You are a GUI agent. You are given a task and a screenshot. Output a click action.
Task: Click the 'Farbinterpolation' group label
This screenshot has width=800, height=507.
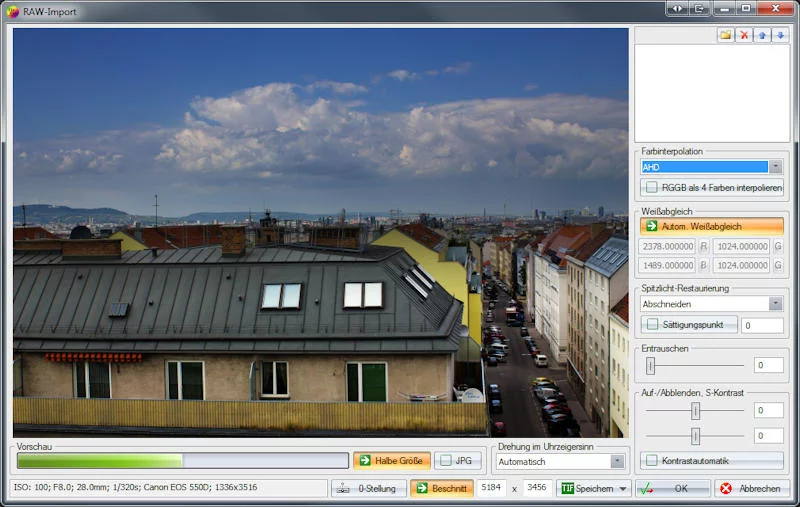(672, 151)
